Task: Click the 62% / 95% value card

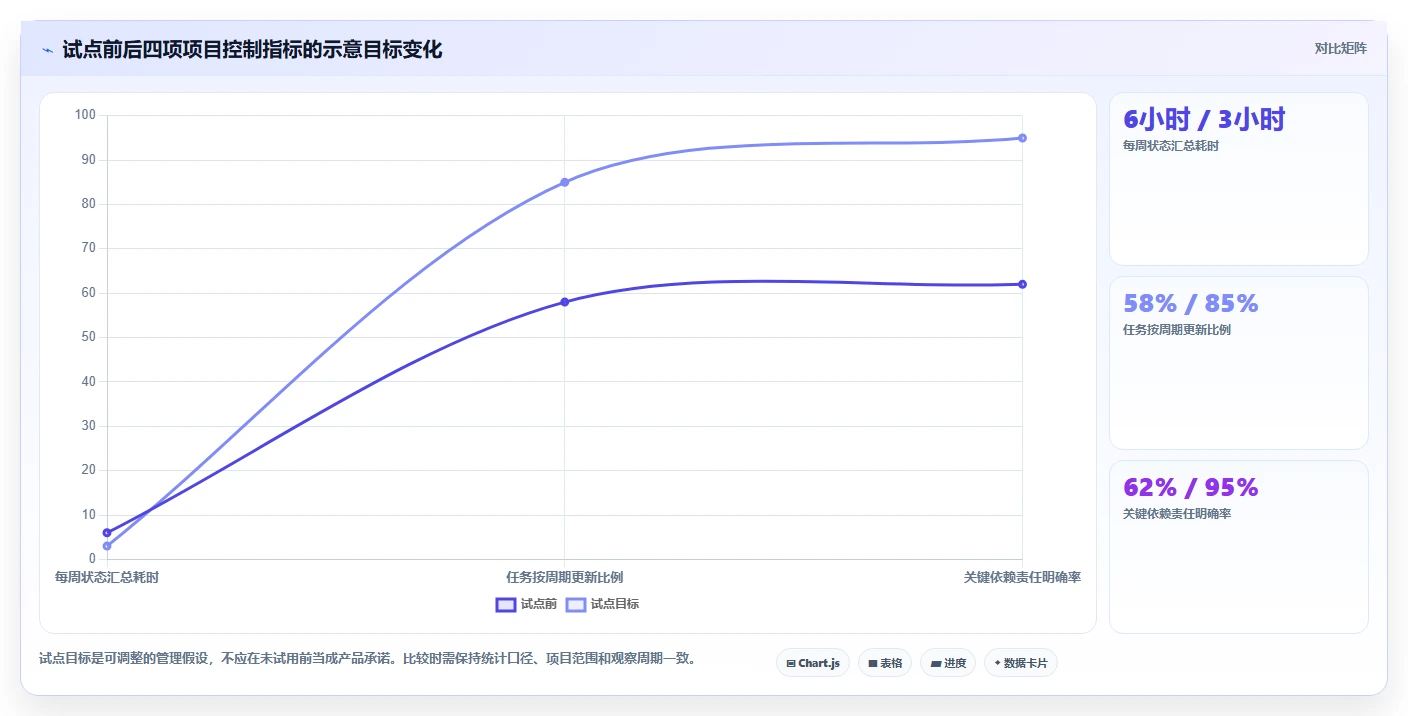Action: click(x=1239, y=547)
